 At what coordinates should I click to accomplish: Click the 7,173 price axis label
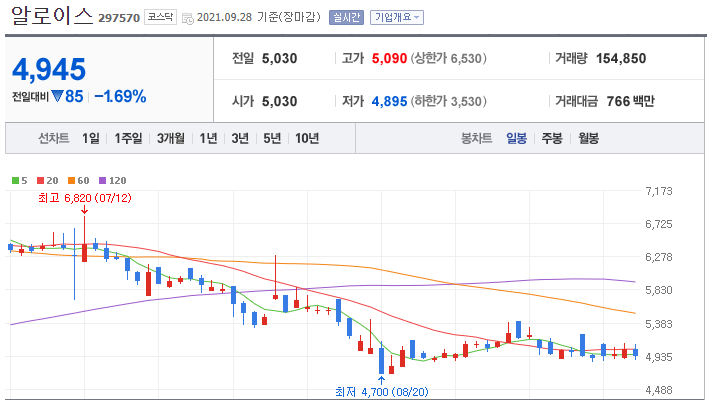[x=659, y=191]
